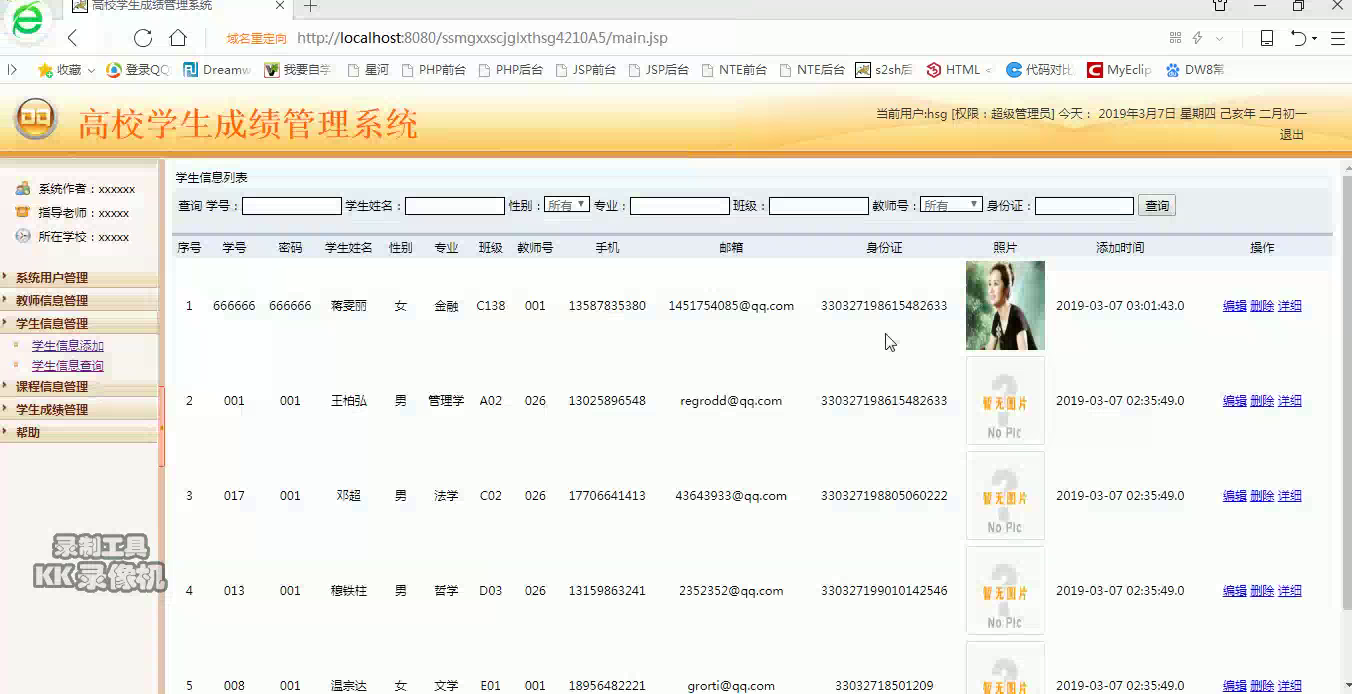Focus the 身份证 query input
This screenshot has height=694, width=1352.
(x=1085, y=206)
